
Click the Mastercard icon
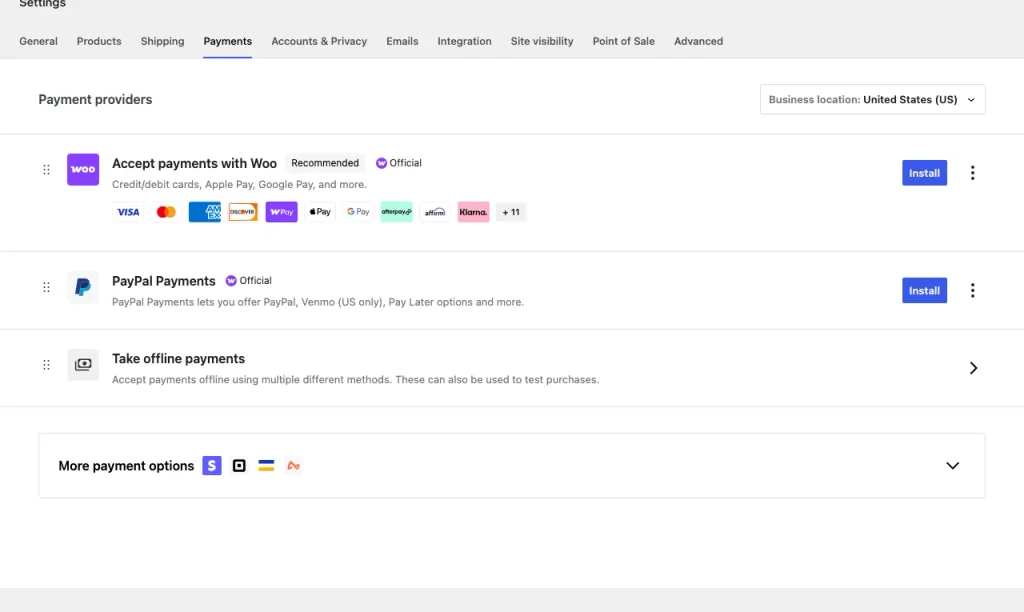(x=166, y=212)
